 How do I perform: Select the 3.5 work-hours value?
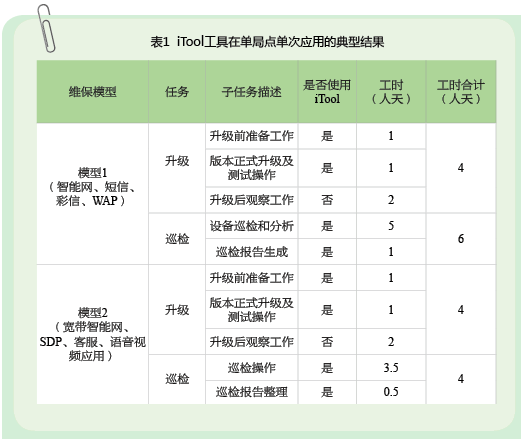391,368
